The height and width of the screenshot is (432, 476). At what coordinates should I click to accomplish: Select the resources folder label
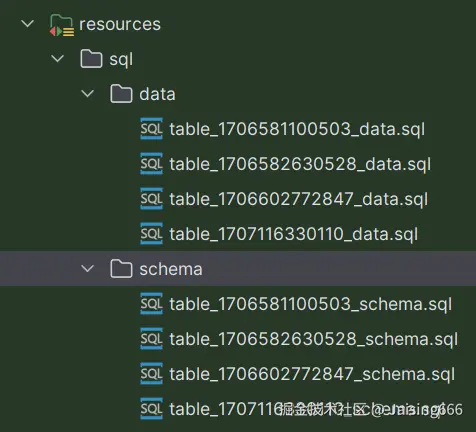120,24
